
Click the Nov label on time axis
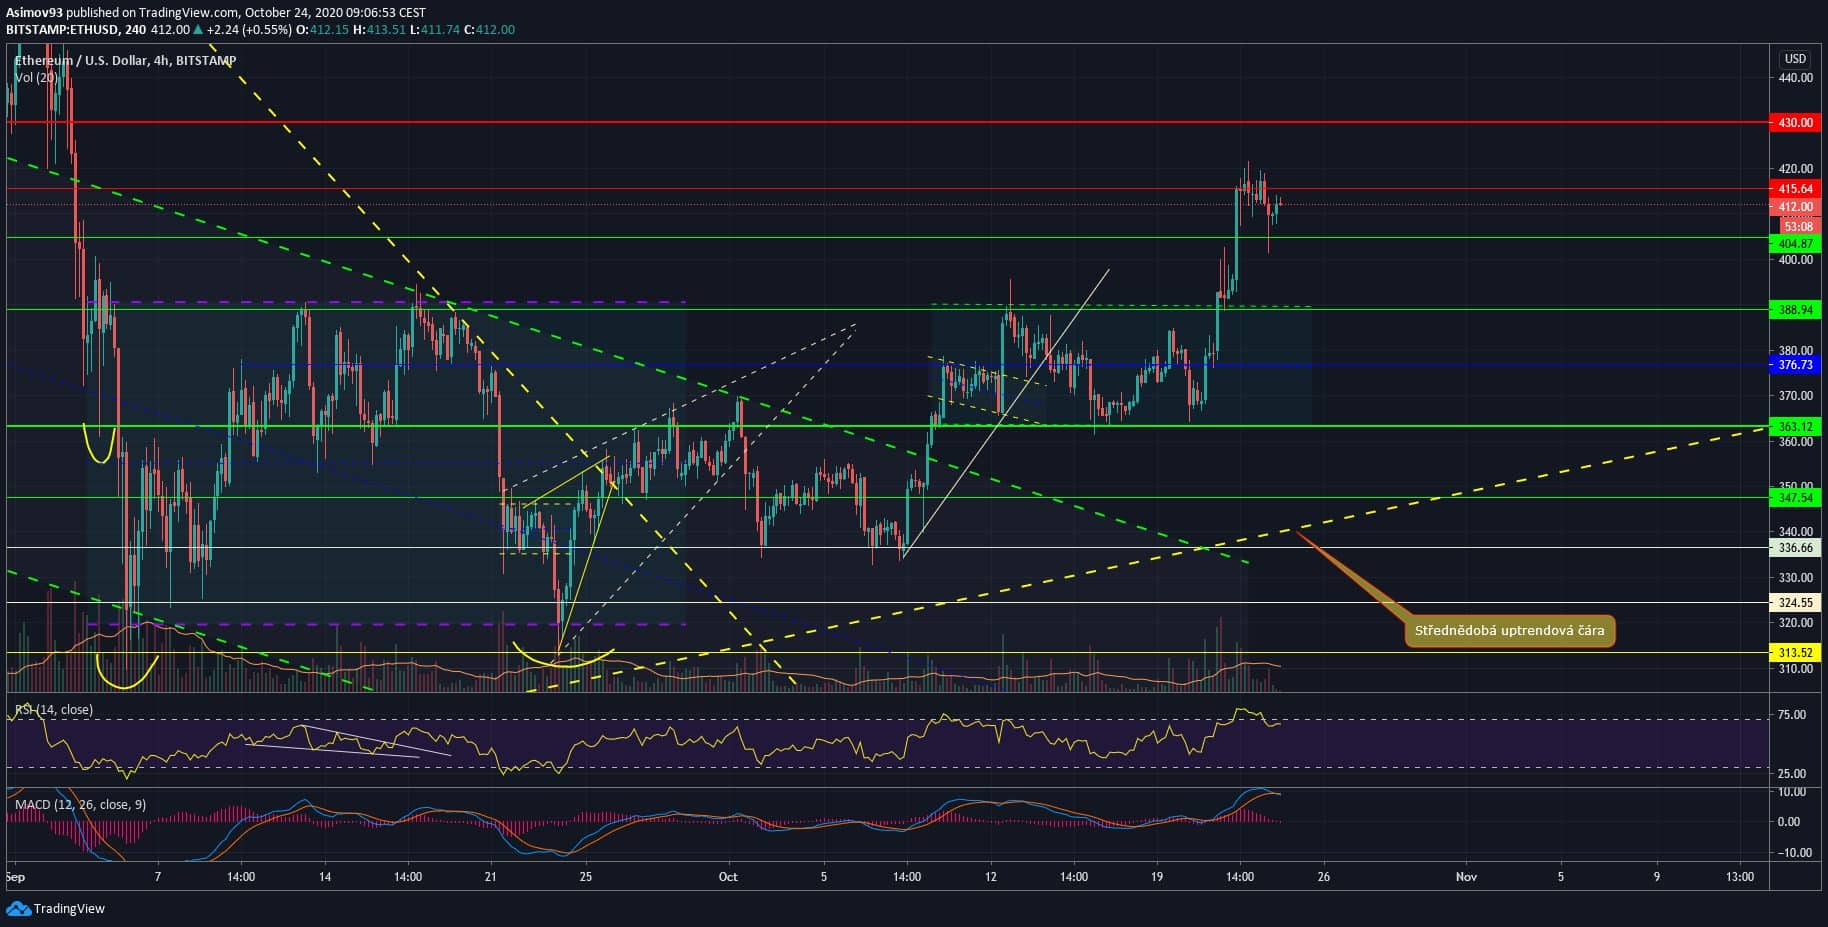1465,877
